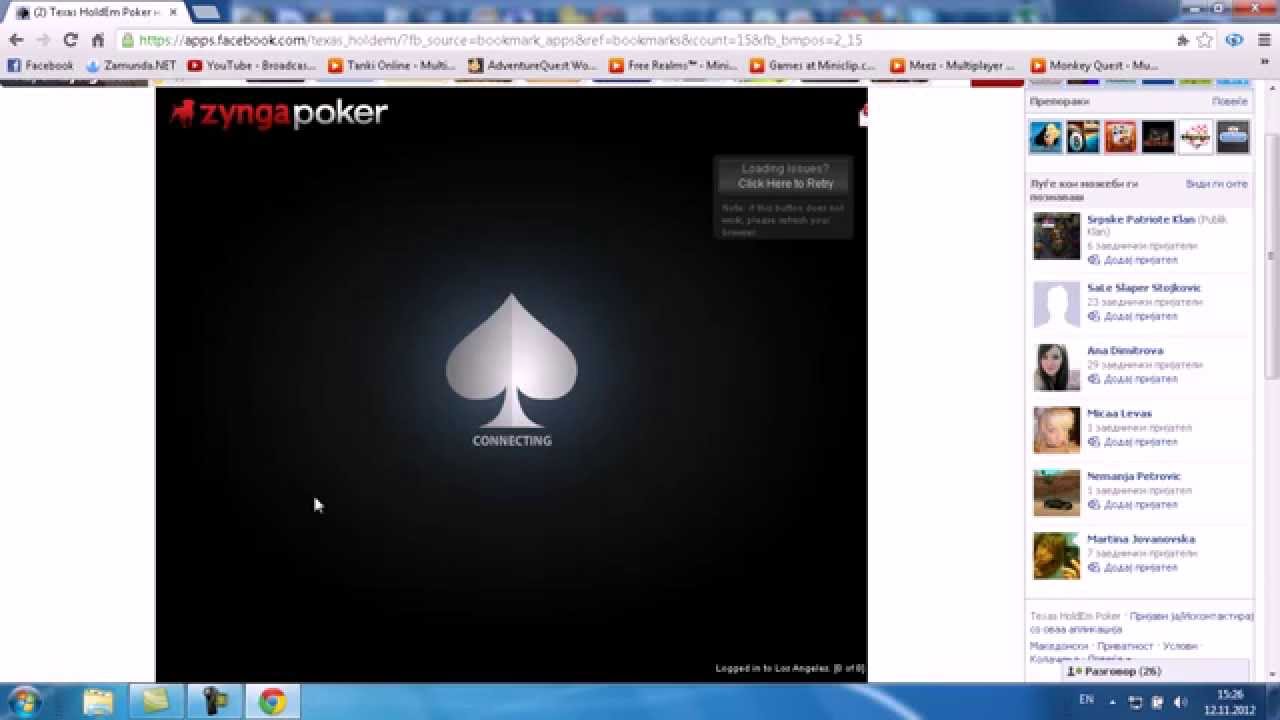Open the Free Realms bookmark
The height and width of the screenshot is (720, 1280).
tap(673, 65)
